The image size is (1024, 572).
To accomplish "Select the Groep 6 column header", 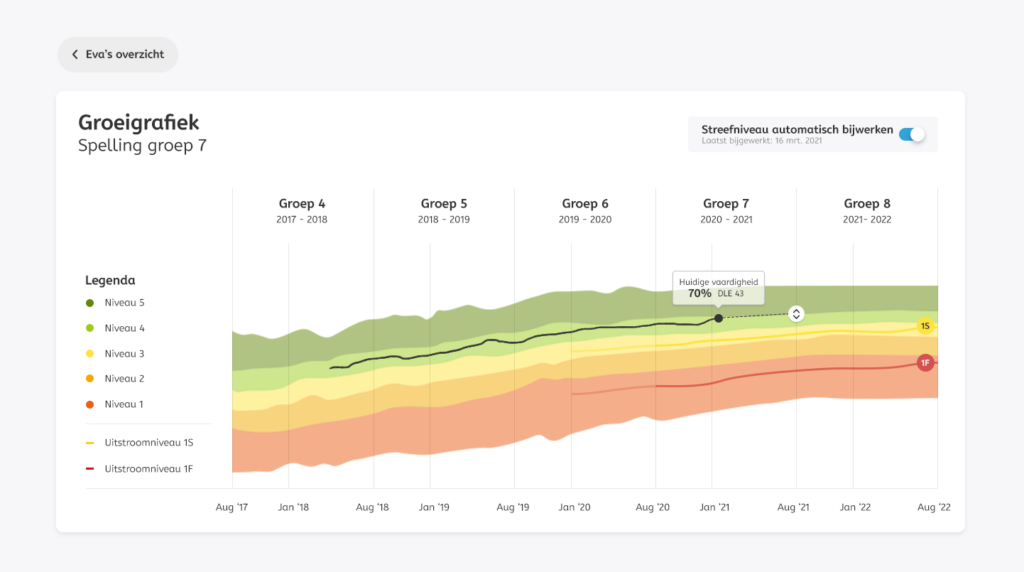I will (x=585, y=210).
